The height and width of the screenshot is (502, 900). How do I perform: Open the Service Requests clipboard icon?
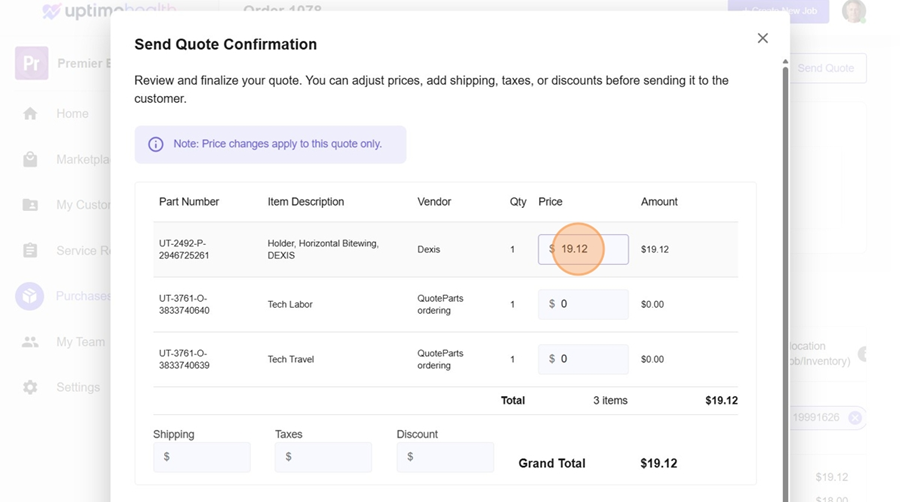coord(30,251)
